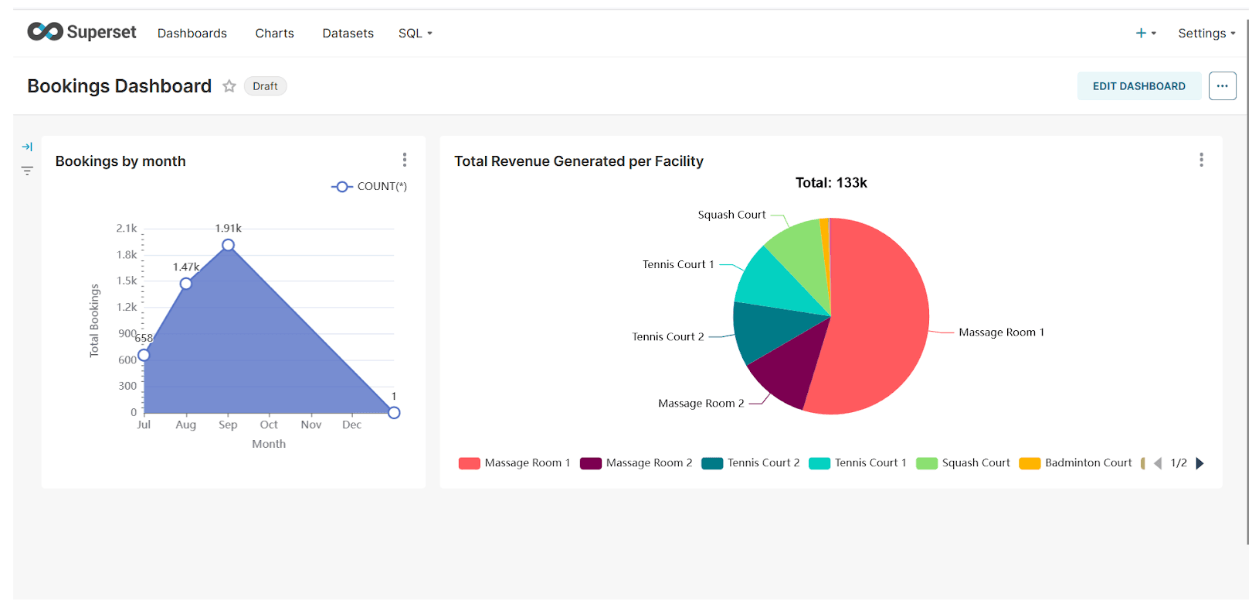This screenshot has width=1257, height=606.
Task: Toggle Squash Court legend item
Action: (964, 463)
